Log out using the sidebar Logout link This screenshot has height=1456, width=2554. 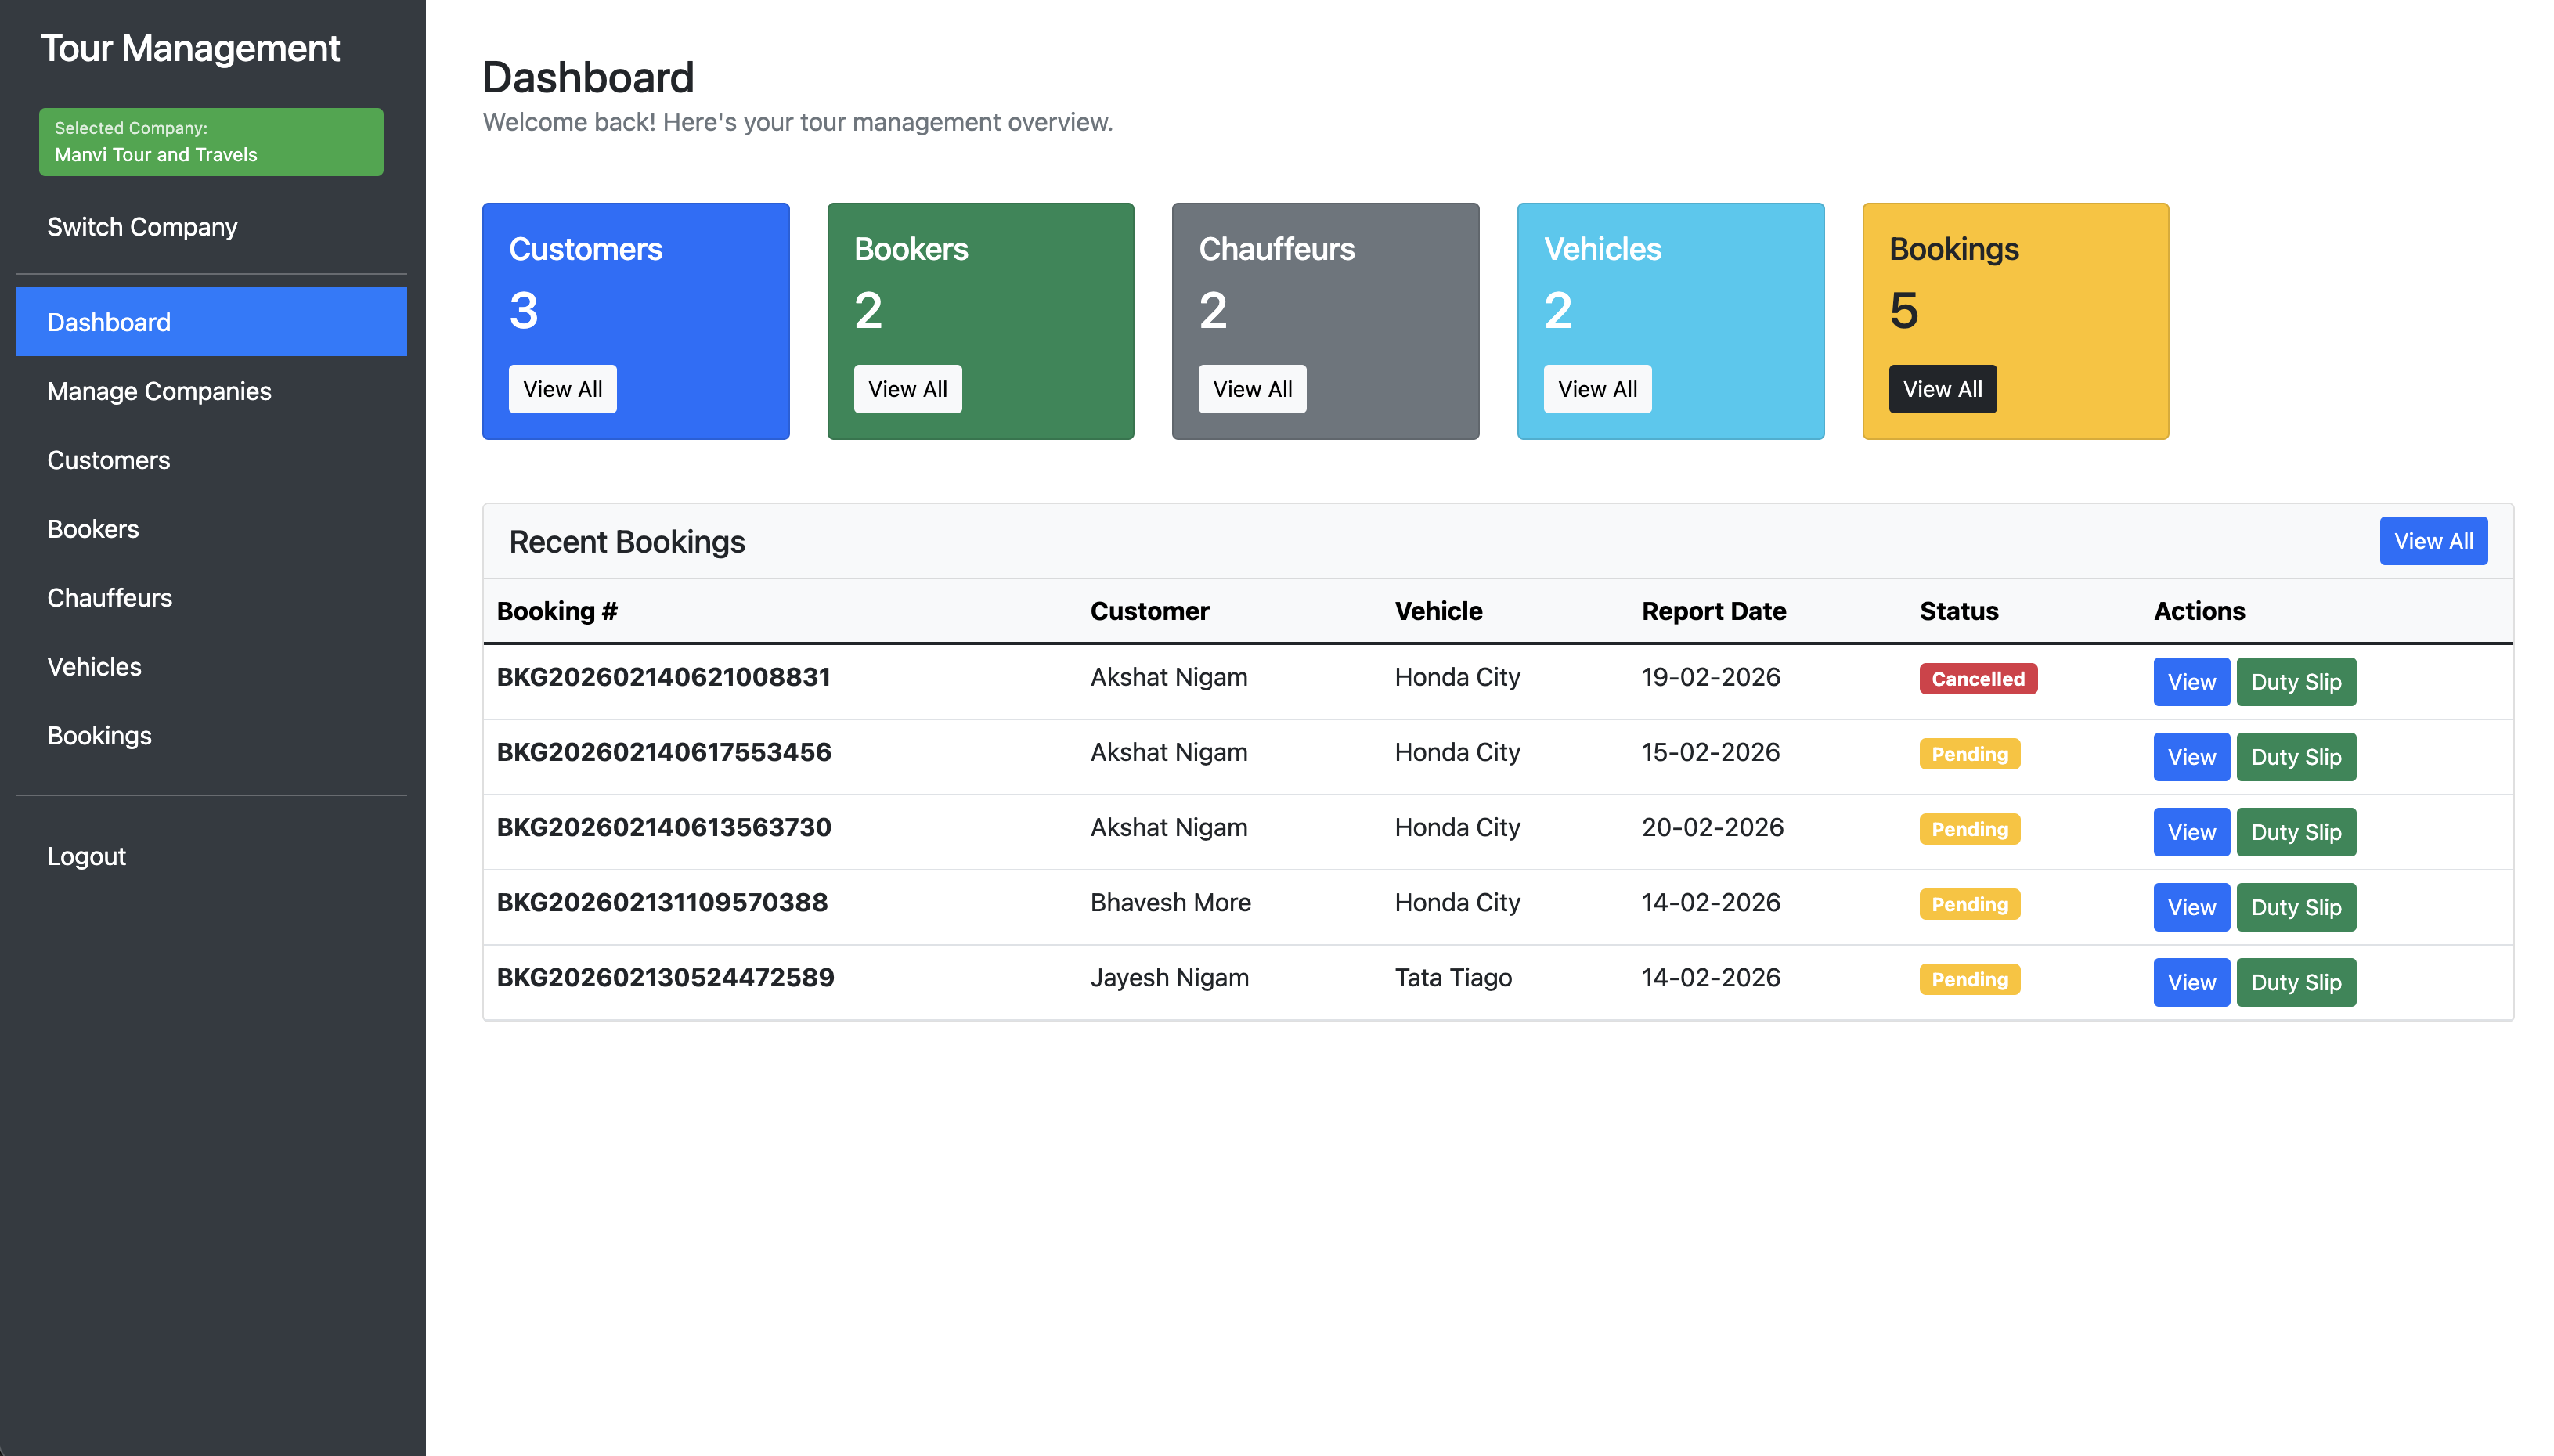click(x=86, y=856)
